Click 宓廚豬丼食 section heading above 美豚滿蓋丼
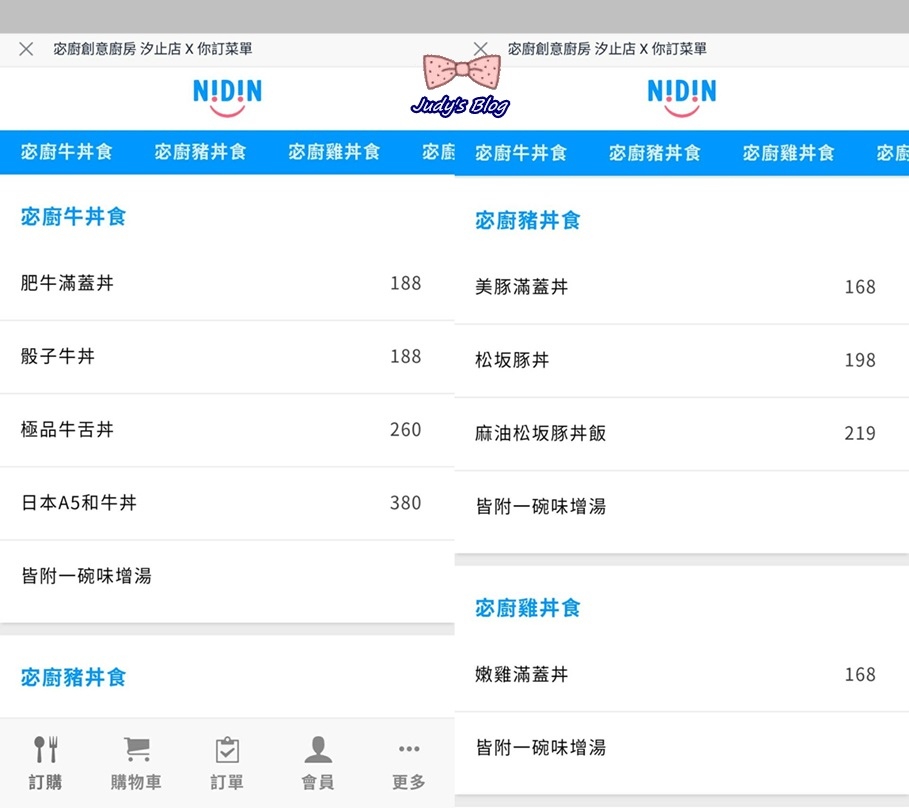This screenshot has height=808, width=909. [528, 221]
